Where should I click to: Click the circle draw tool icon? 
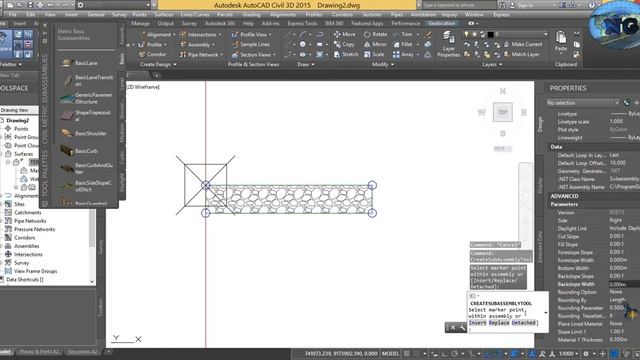point(302,44)
